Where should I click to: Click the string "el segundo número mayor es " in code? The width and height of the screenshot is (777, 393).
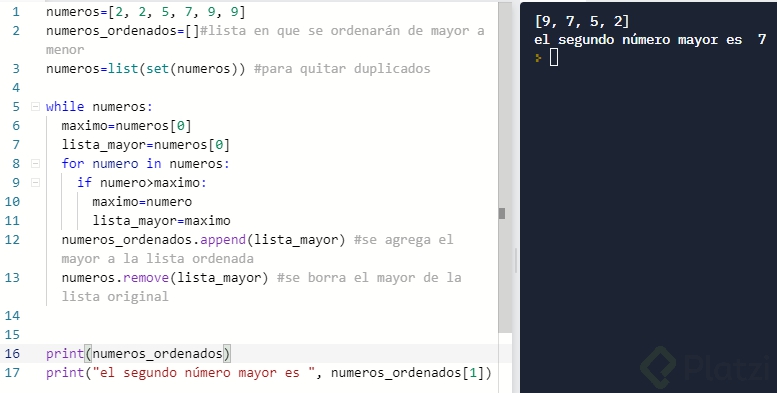204,372
